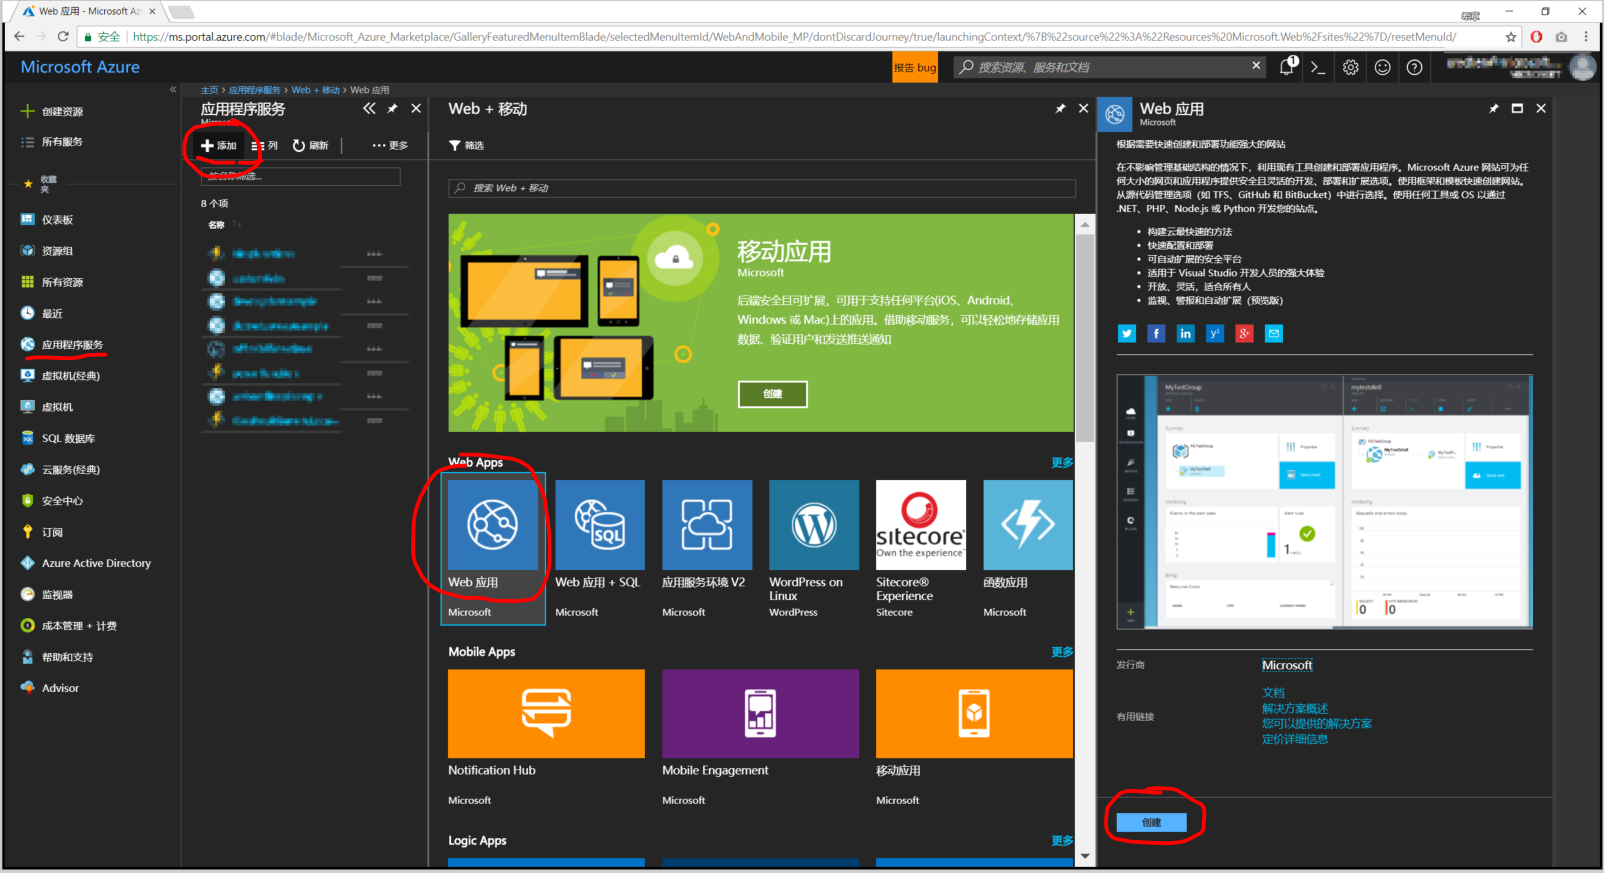1604x873 pixels.
Task: Collapse the left sidebar with the chevron
Action: tap(173, 90)
